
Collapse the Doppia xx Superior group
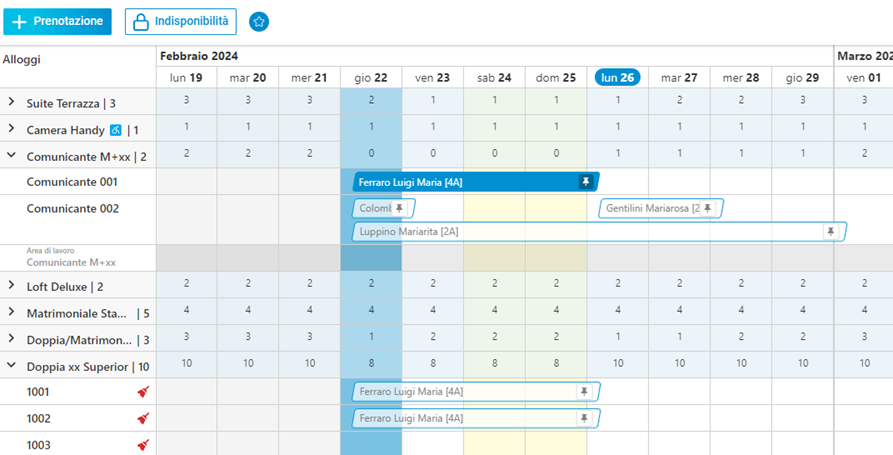click(11, 366)
